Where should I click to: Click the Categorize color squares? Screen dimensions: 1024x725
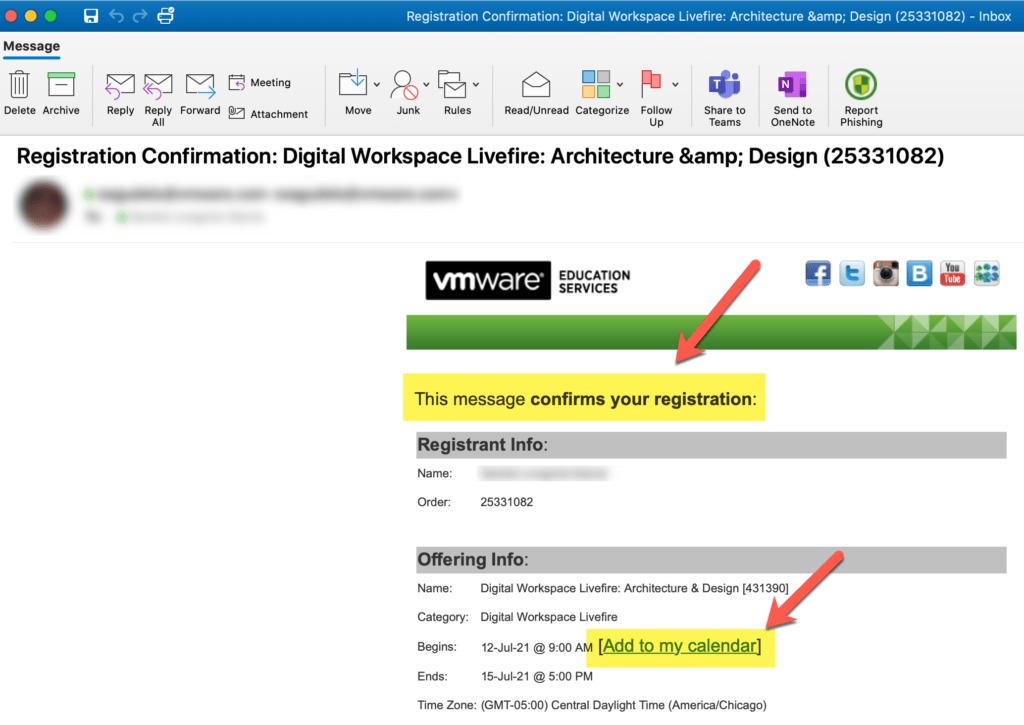click(x=596, y=84)
